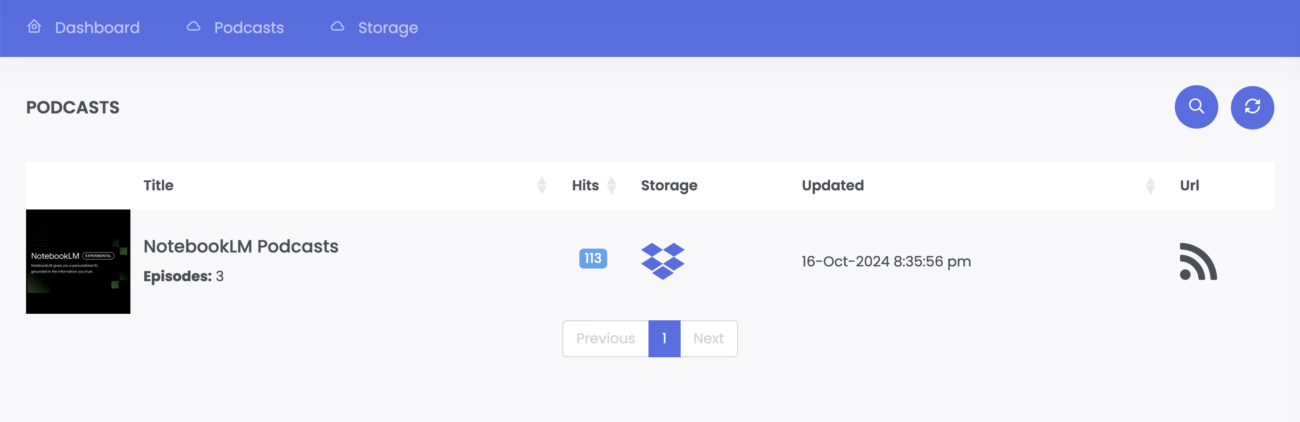The image size is (1300, 422).
Task: Open the NotebookLM Podcasts title link
Action: [241, 246]
